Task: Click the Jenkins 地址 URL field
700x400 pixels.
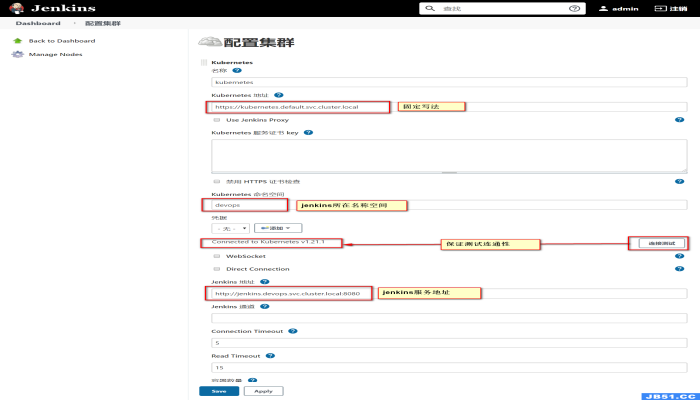Action: [x=449, y=293]
